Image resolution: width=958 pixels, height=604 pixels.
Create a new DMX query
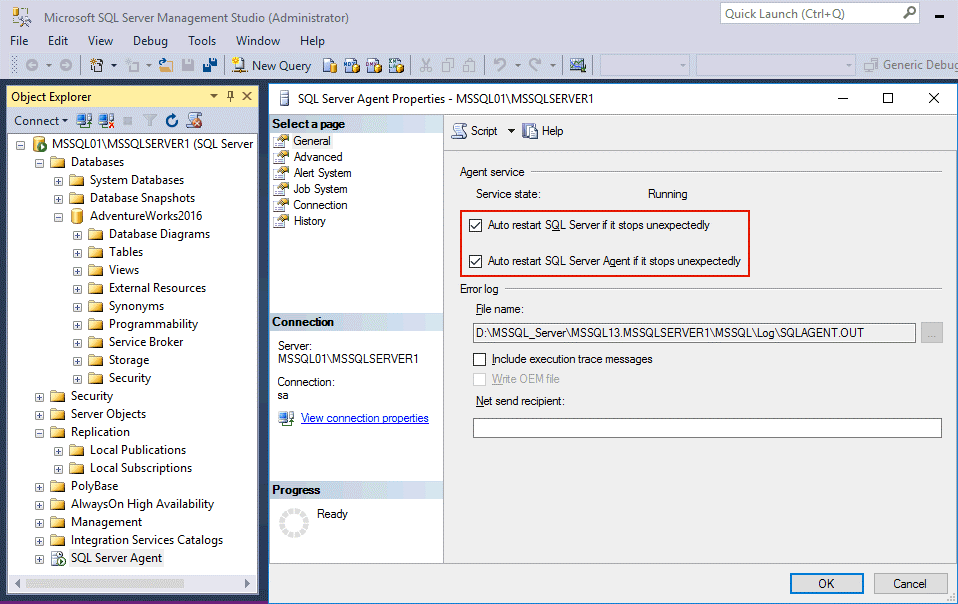pyautogui.click(x=373, y=64)
